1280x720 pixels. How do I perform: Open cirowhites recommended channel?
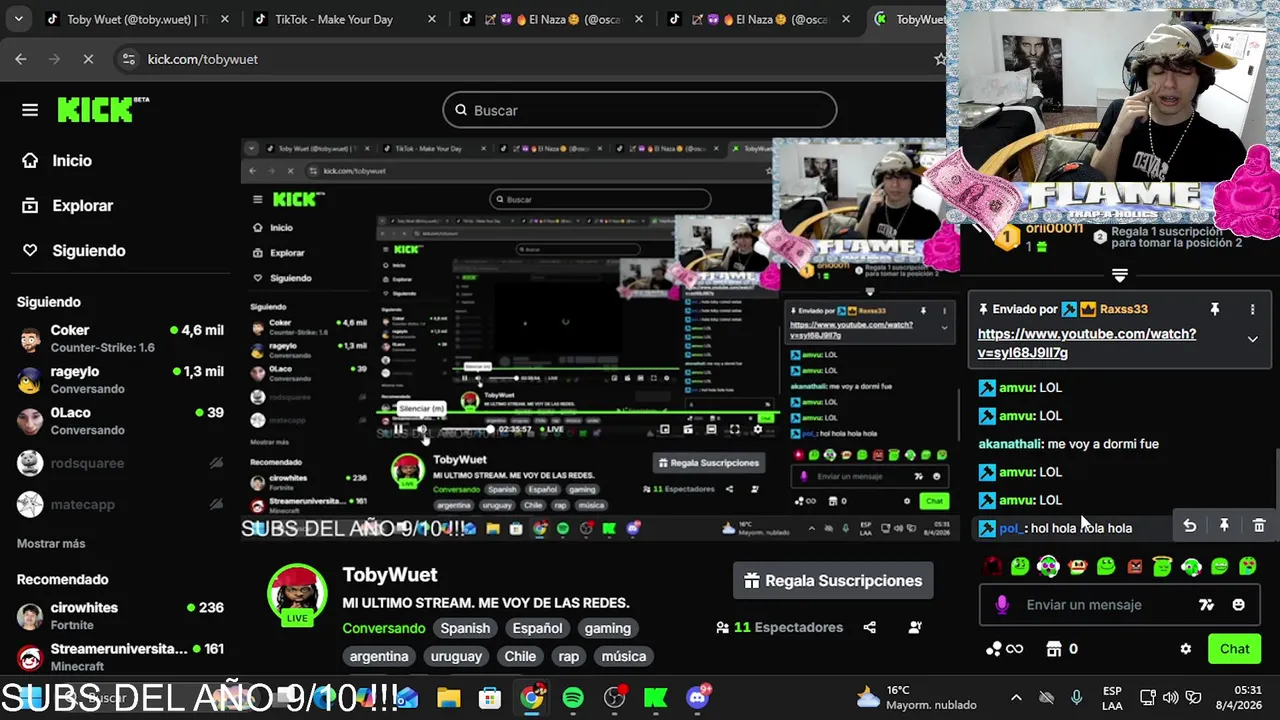[120, 615]
